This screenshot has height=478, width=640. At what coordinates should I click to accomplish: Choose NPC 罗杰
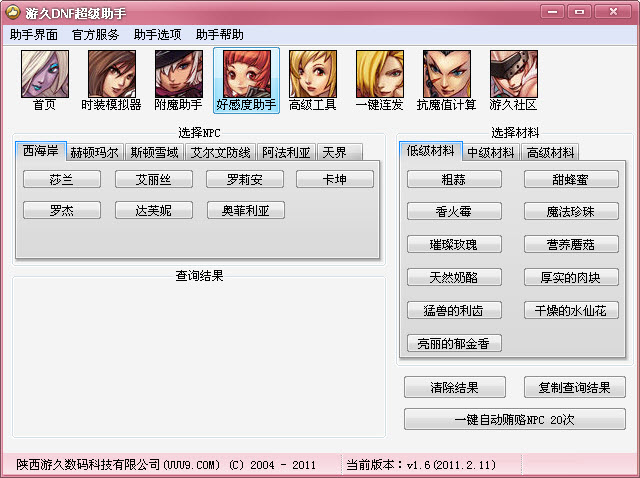[62, 210]
